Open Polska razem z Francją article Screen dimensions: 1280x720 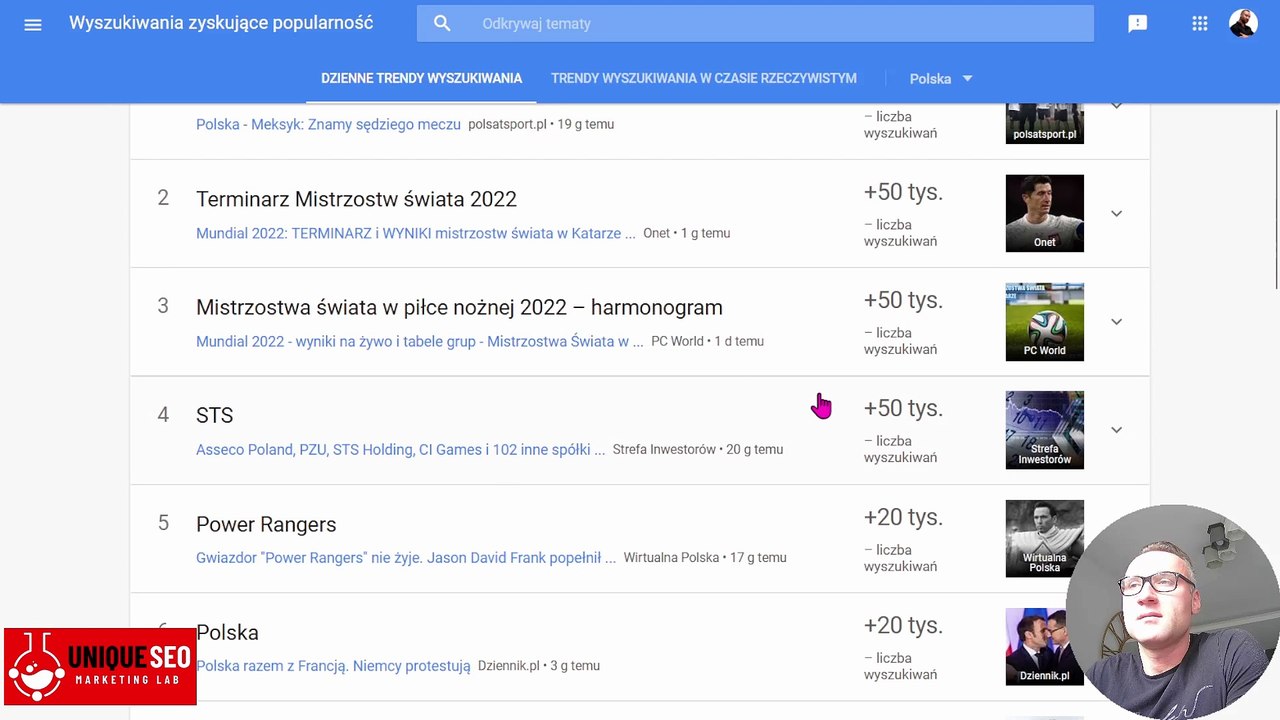coord(333,665)
